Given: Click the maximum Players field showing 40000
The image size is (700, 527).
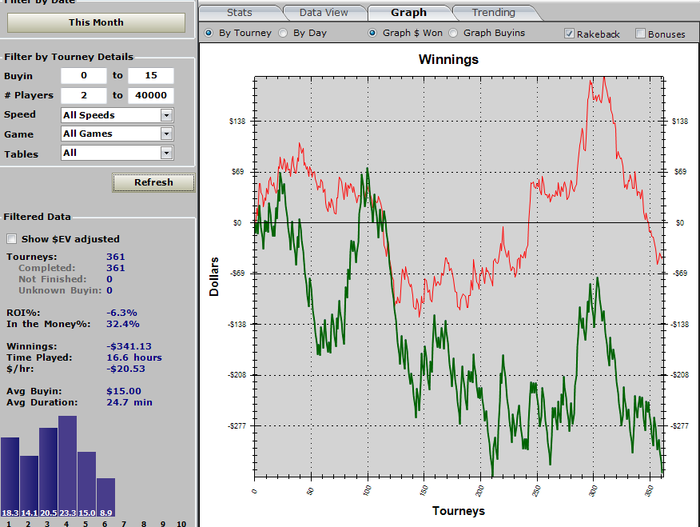Looking at the screenshot, I should 151,95.
